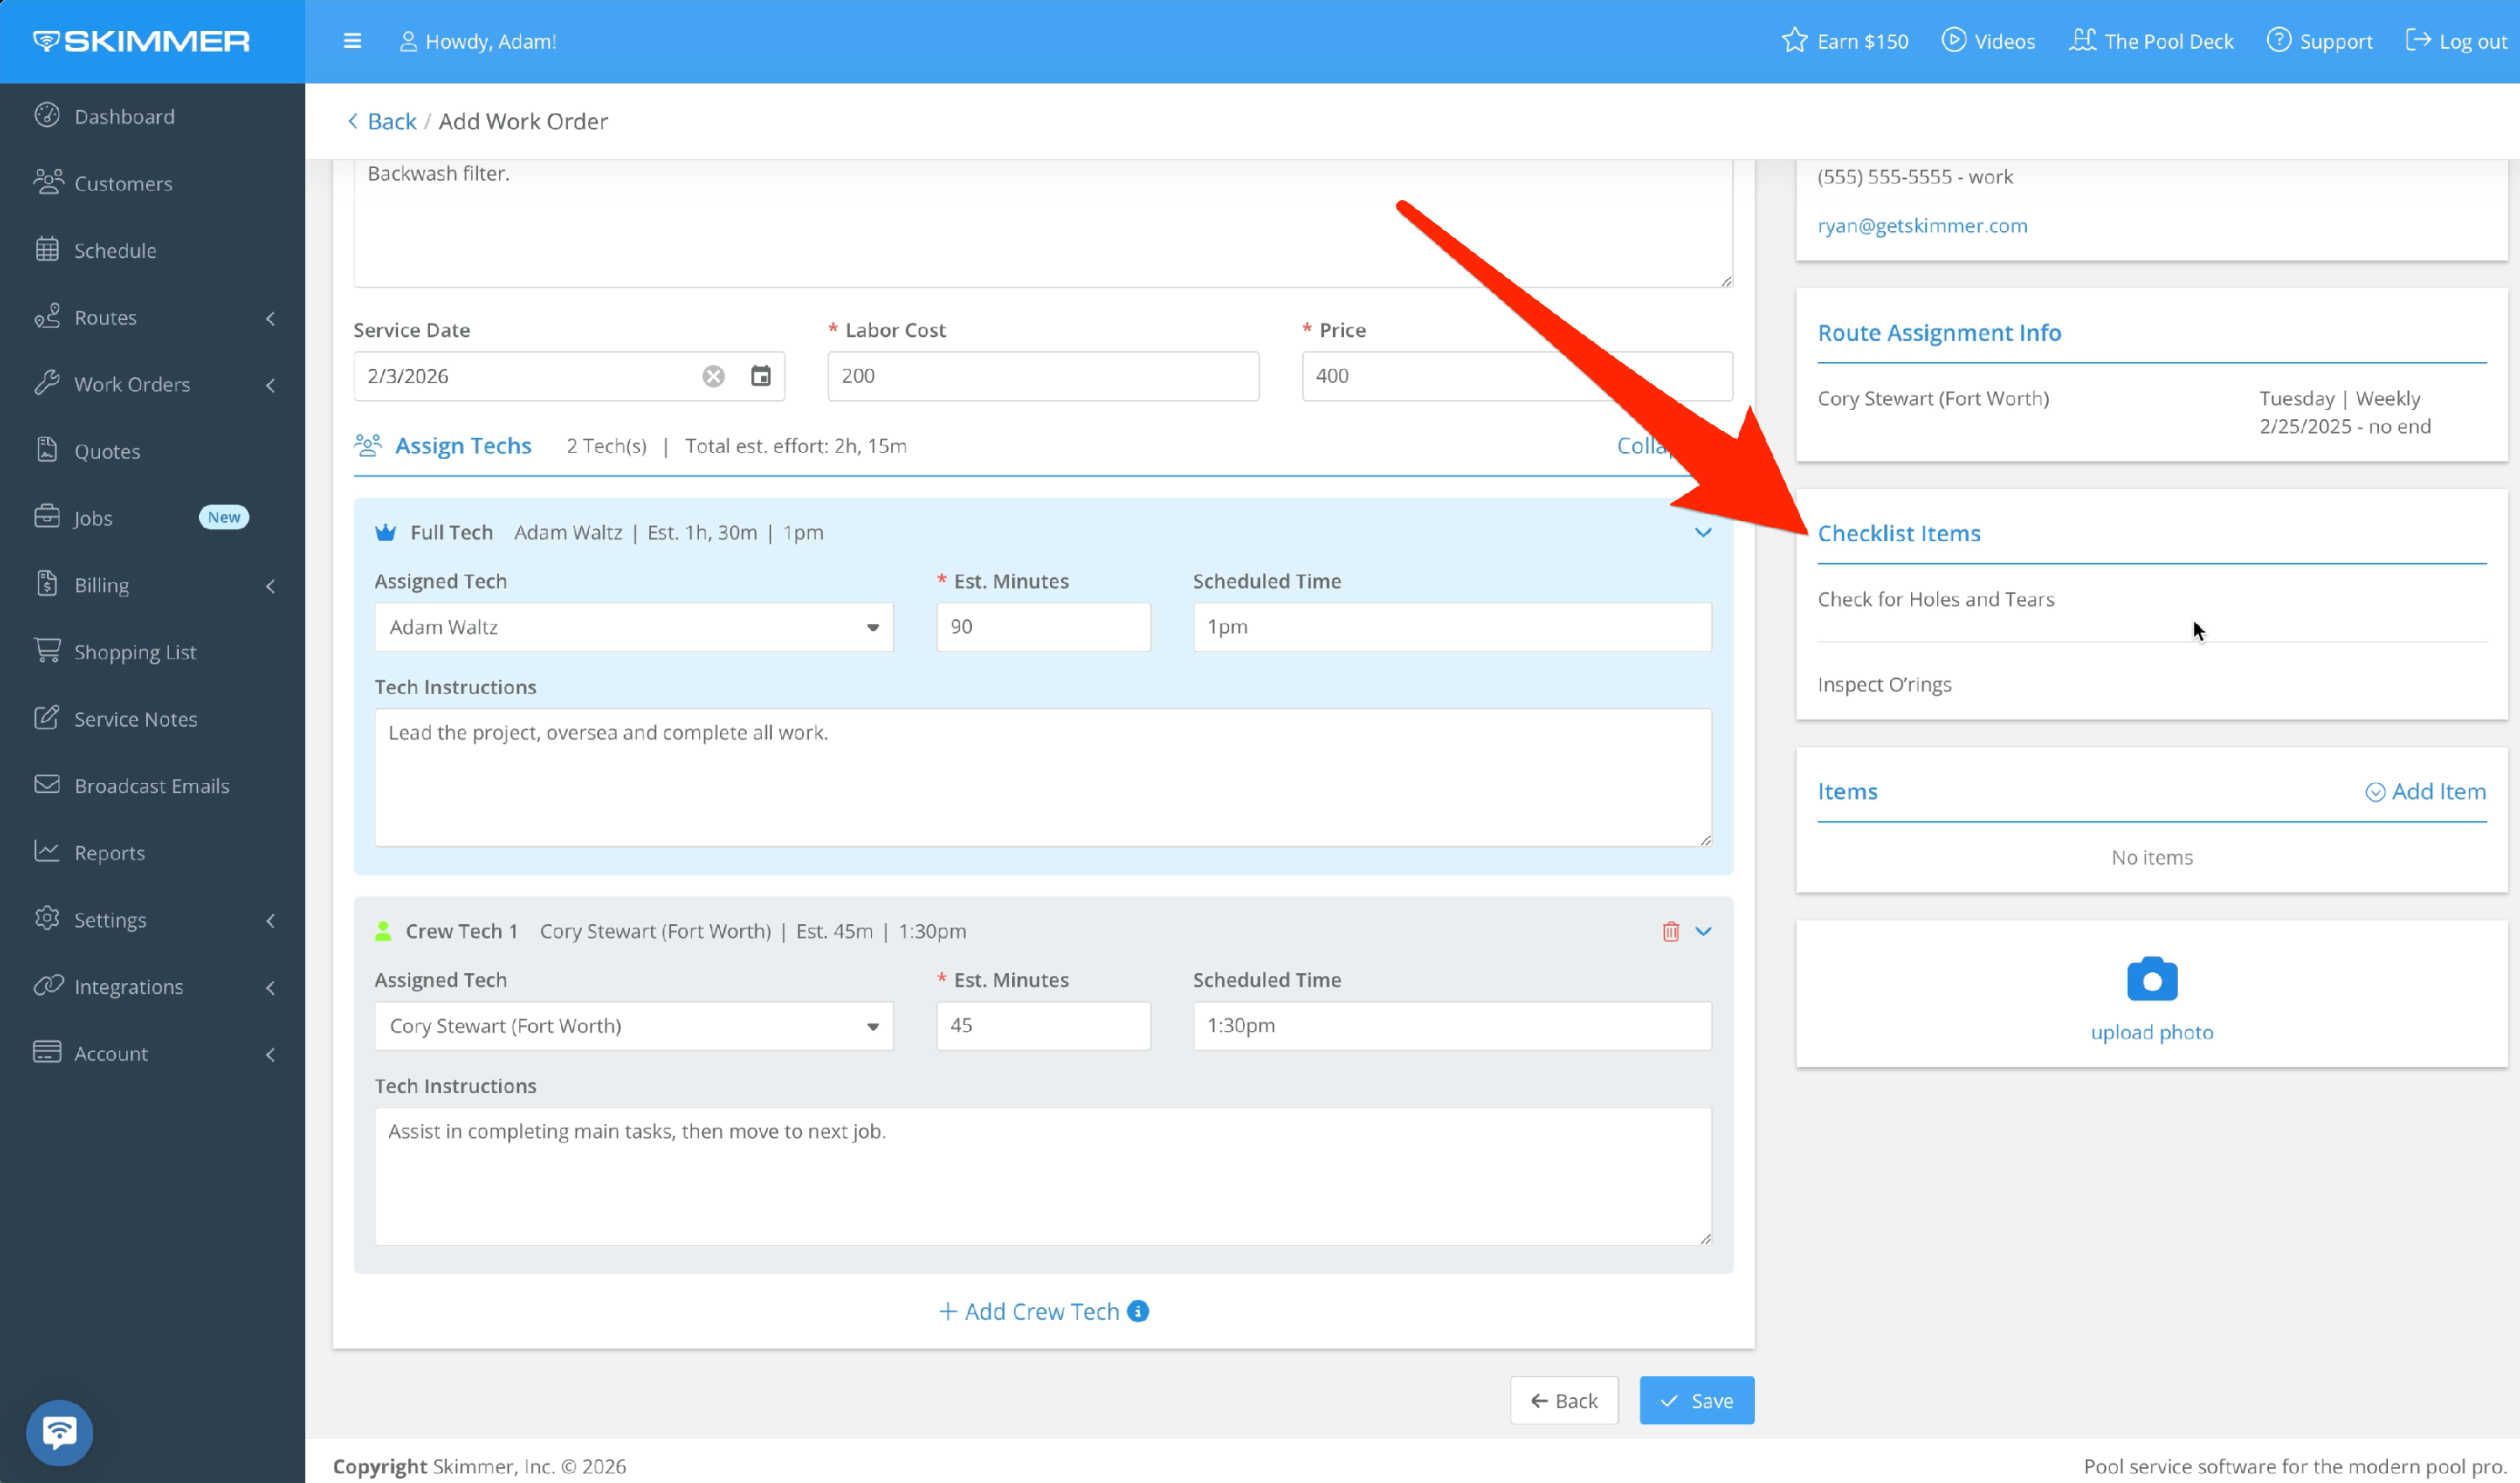Clear the Service Date field
Screen dimensions: 2520x1483
(x=713, y=376)
